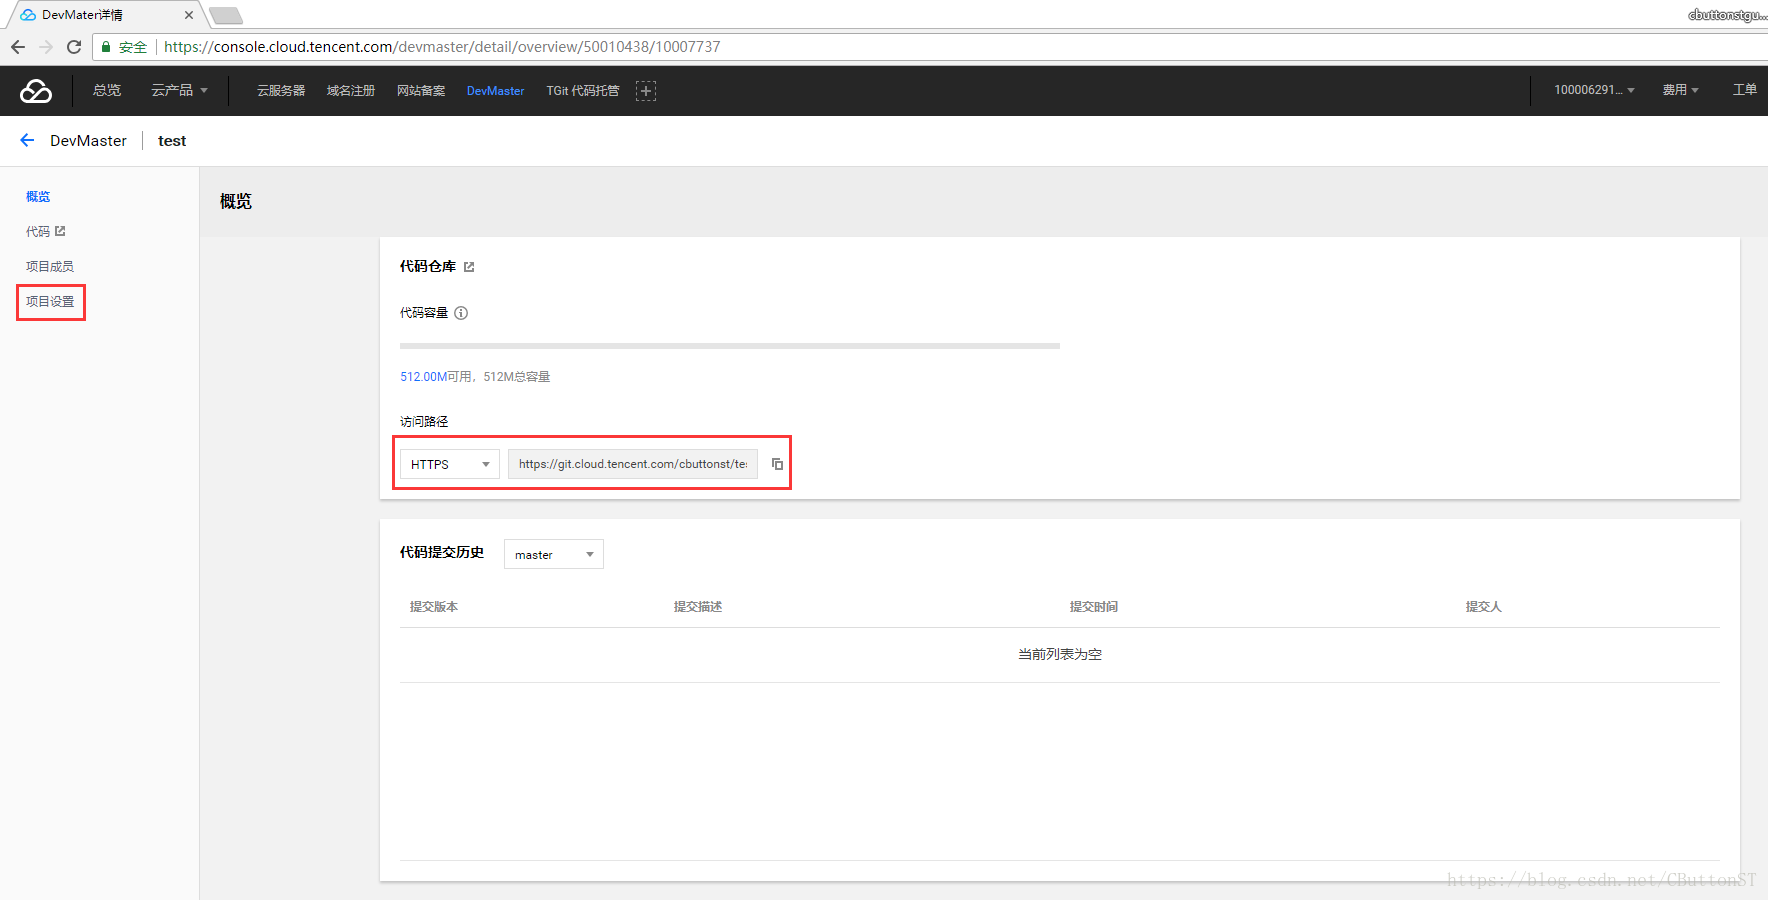This screenshot has width=1768, height=900.
Task: Expand the 费用 billing dropdown
Action: pos(1681,90)
